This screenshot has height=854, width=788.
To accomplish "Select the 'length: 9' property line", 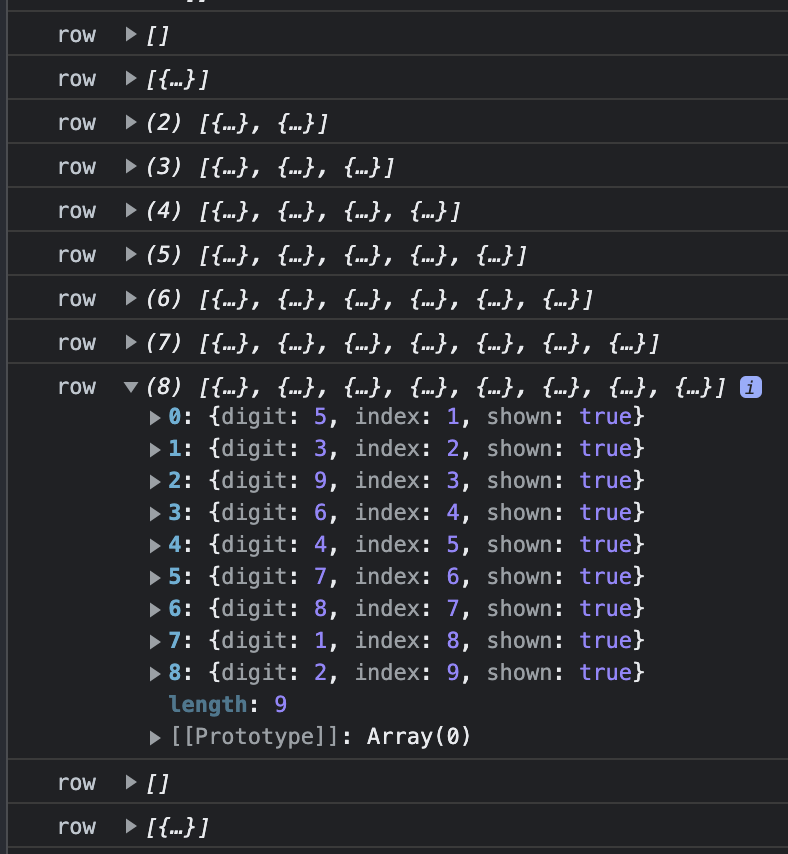I will [x=228, y=704].
